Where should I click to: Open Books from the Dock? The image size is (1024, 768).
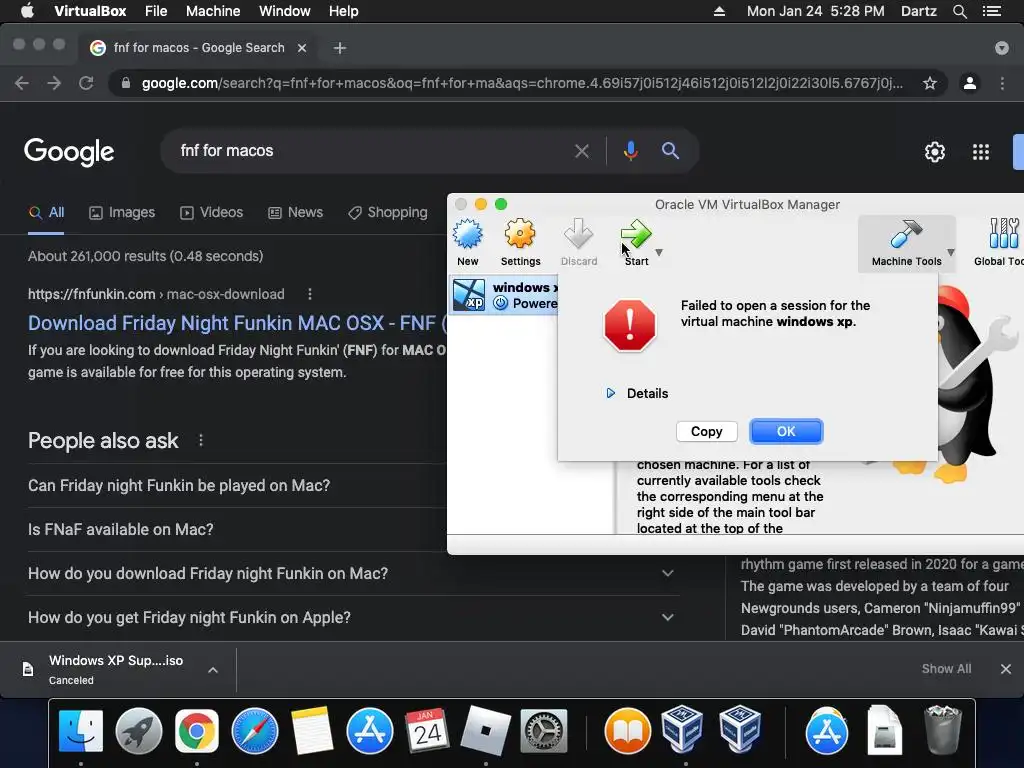[x=628, y=731]
